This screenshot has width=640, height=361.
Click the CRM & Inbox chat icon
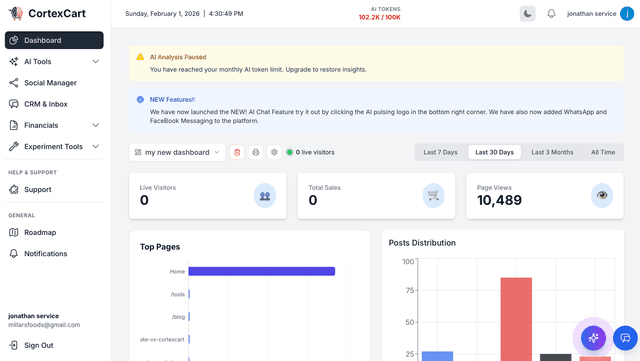pos(13,104)
